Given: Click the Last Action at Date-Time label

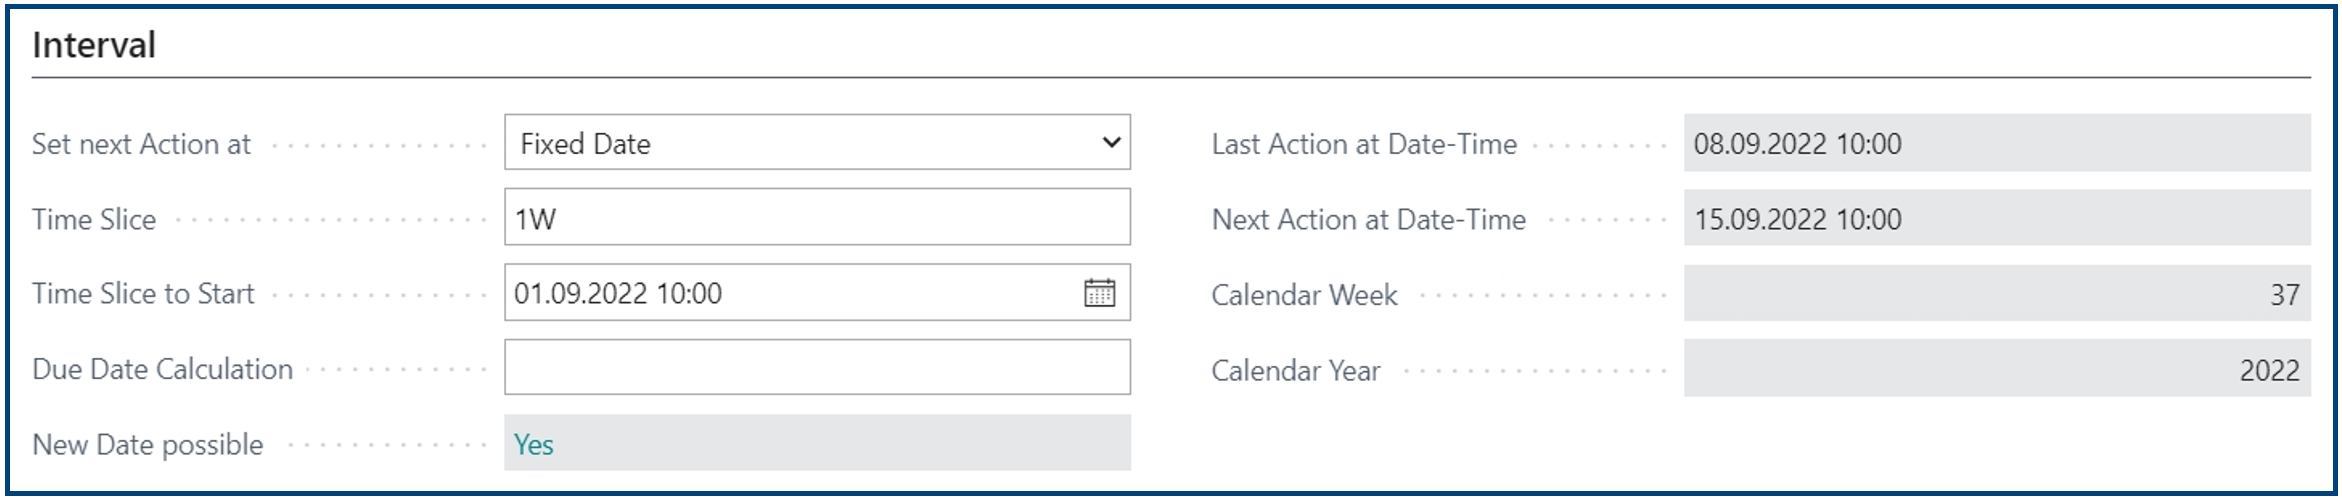Looking at the screenshot, I should tap(1364, 144).
